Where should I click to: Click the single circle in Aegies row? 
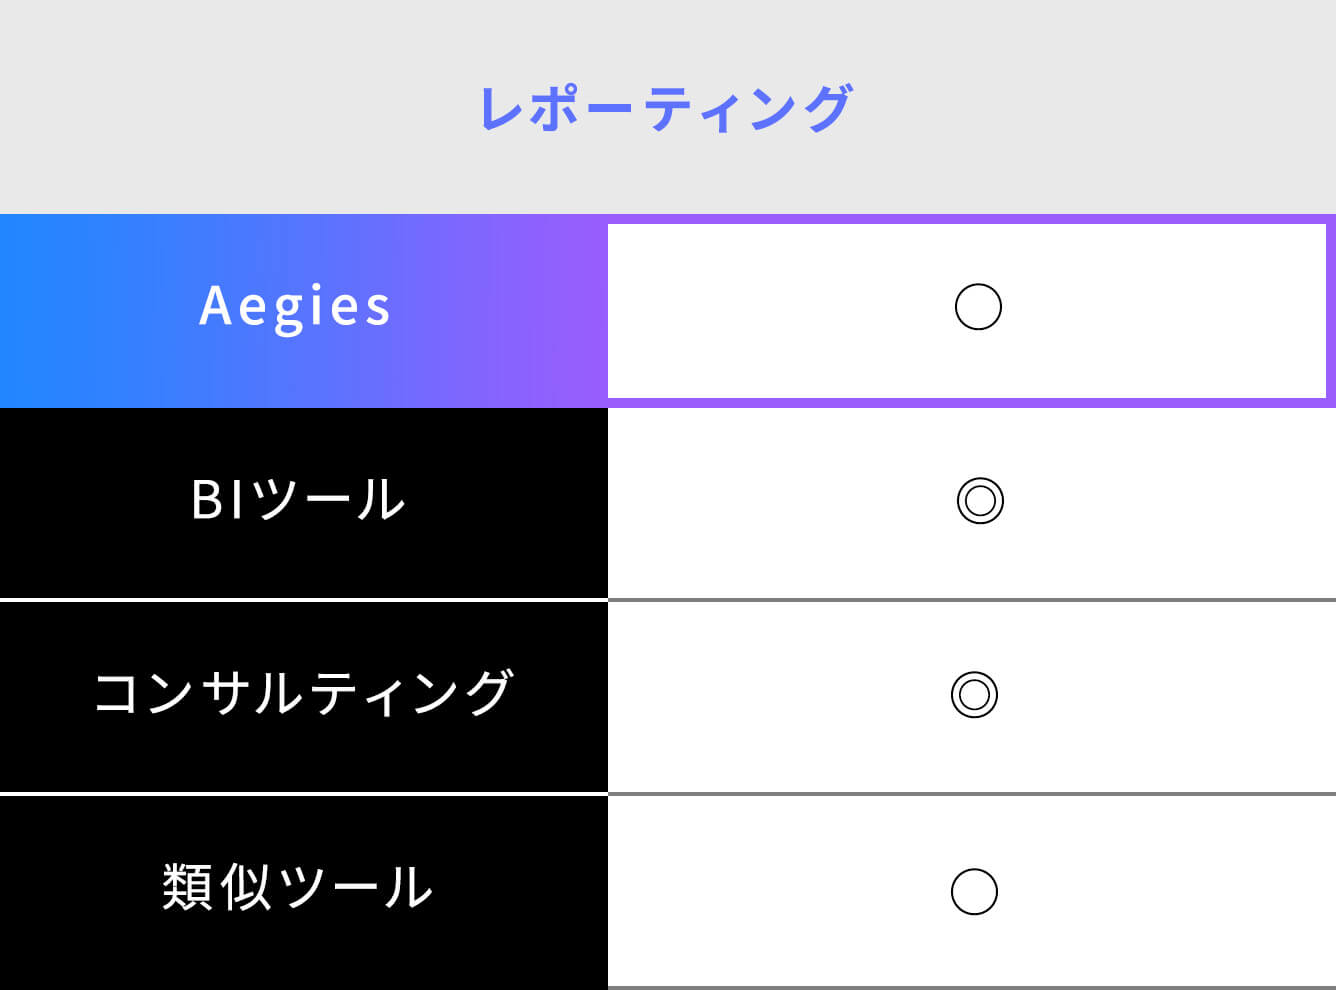point(978,307)
